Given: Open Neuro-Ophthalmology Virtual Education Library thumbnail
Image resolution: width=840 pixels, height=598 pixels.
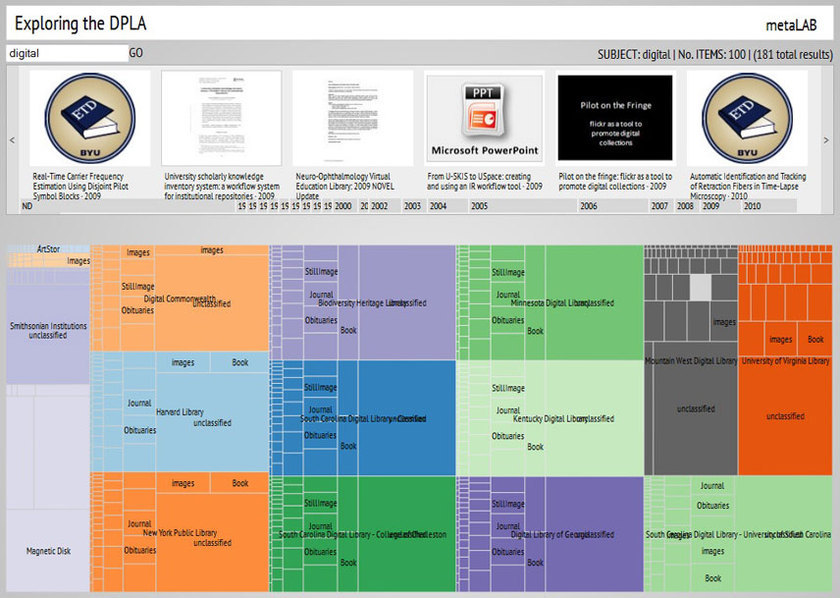Looking at the screenshot, I should [x=353, y=118].
